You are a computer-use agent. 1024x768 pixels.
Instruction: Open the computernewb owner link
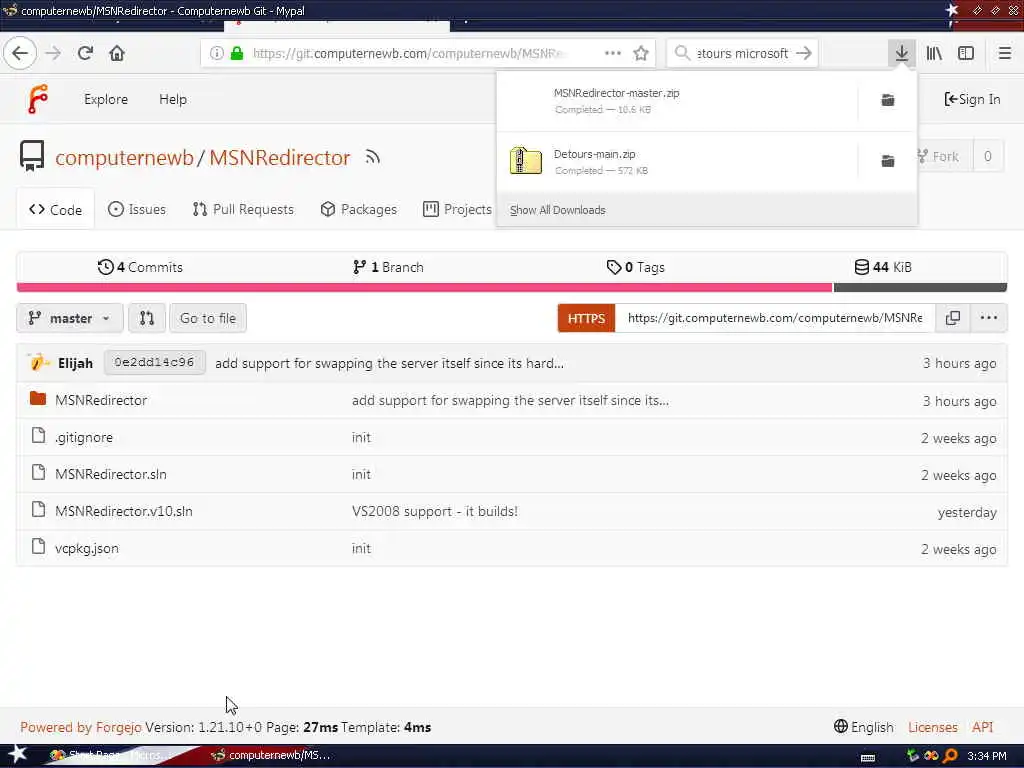click(x=124, y=157)
